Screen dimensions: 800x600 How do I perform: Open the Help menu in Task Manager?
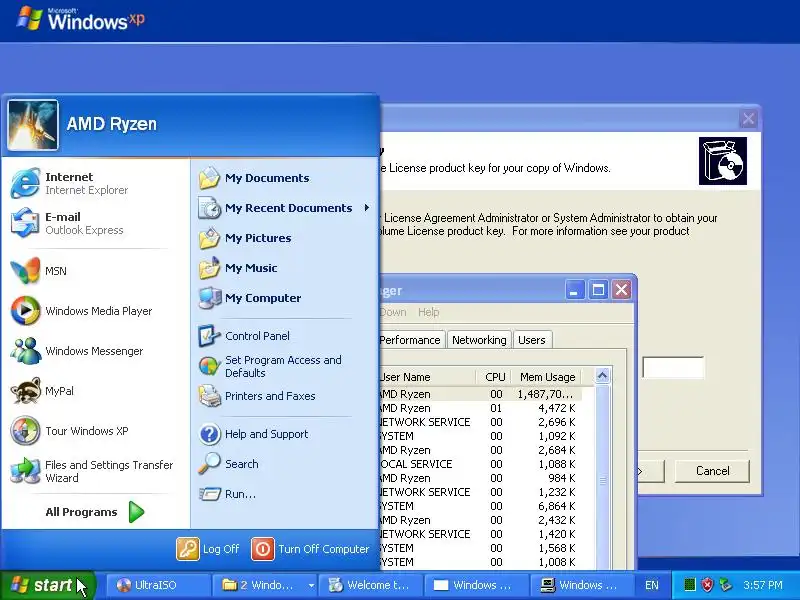click(x=428, y=312)
